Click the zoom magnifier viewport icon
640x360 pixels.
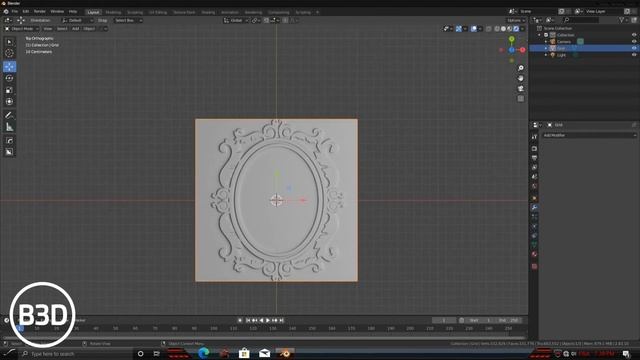point(521,68)
